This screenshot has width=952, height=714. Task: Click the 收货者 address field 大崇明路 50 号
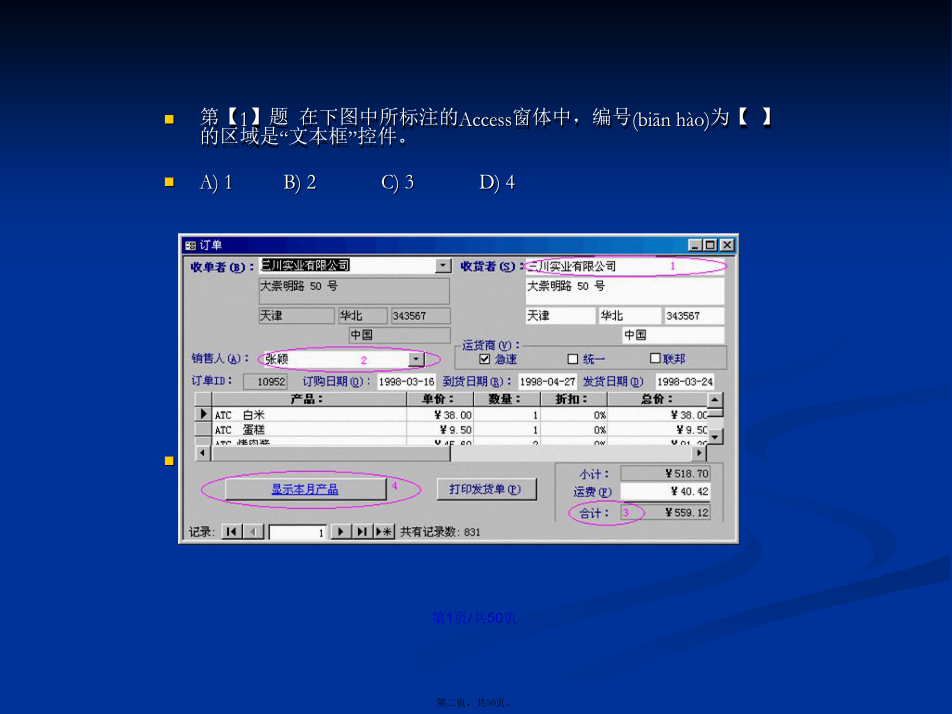[x=625, y=291]
